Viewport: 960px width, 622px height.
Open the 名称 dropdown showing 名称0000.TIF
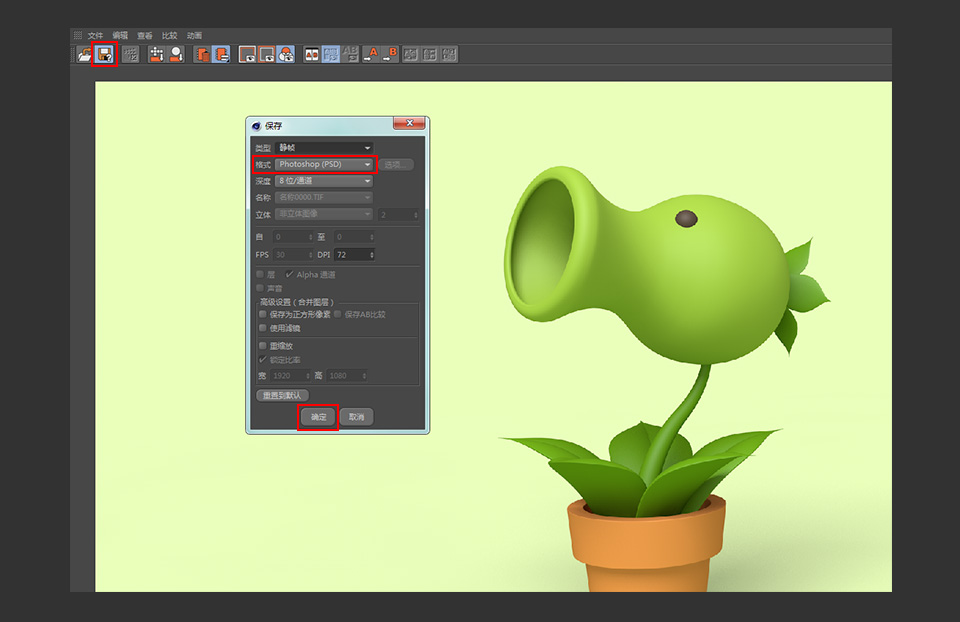pyautogui.click(x=324, y=197)
